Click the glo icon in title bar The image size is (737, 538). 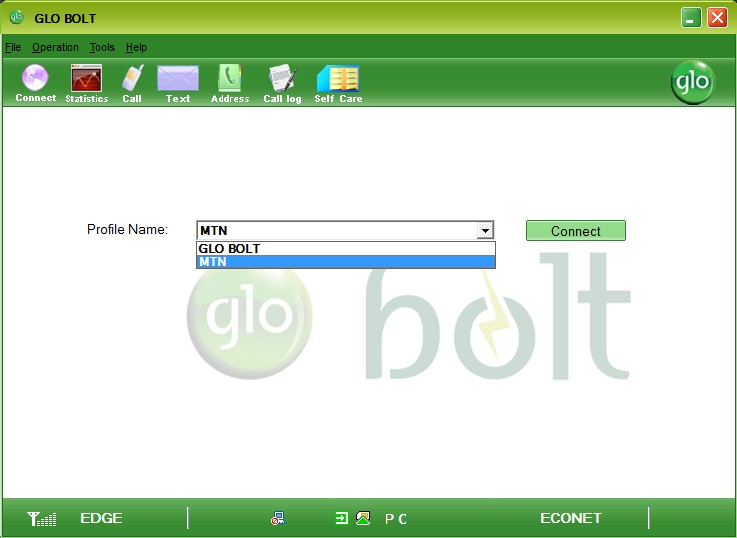pyautogui.click(x=16, y=17)
